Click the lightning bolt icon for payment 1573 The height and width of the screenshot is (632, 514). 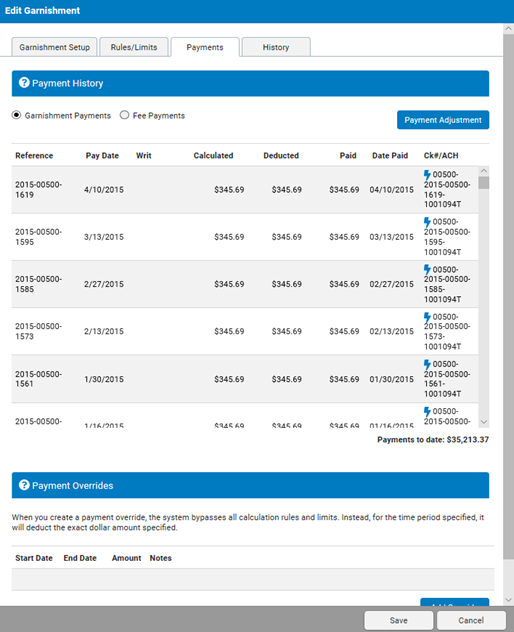tap(427, 317)
